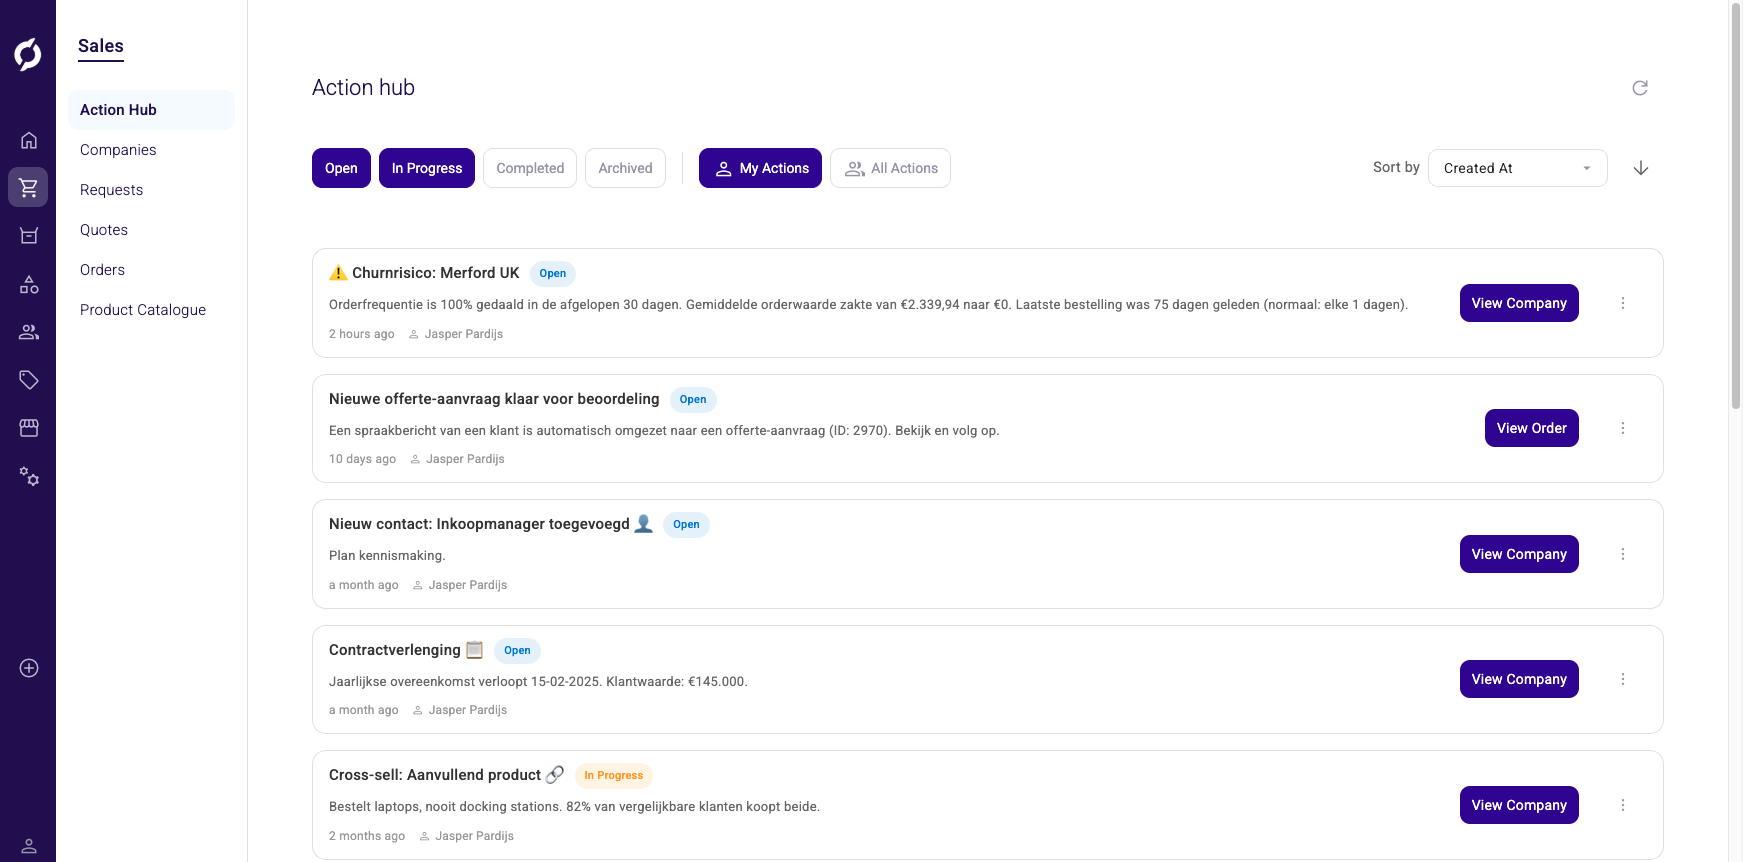Click the sort direction arrow icon
1743x862 pixels.
point(1641,168)
